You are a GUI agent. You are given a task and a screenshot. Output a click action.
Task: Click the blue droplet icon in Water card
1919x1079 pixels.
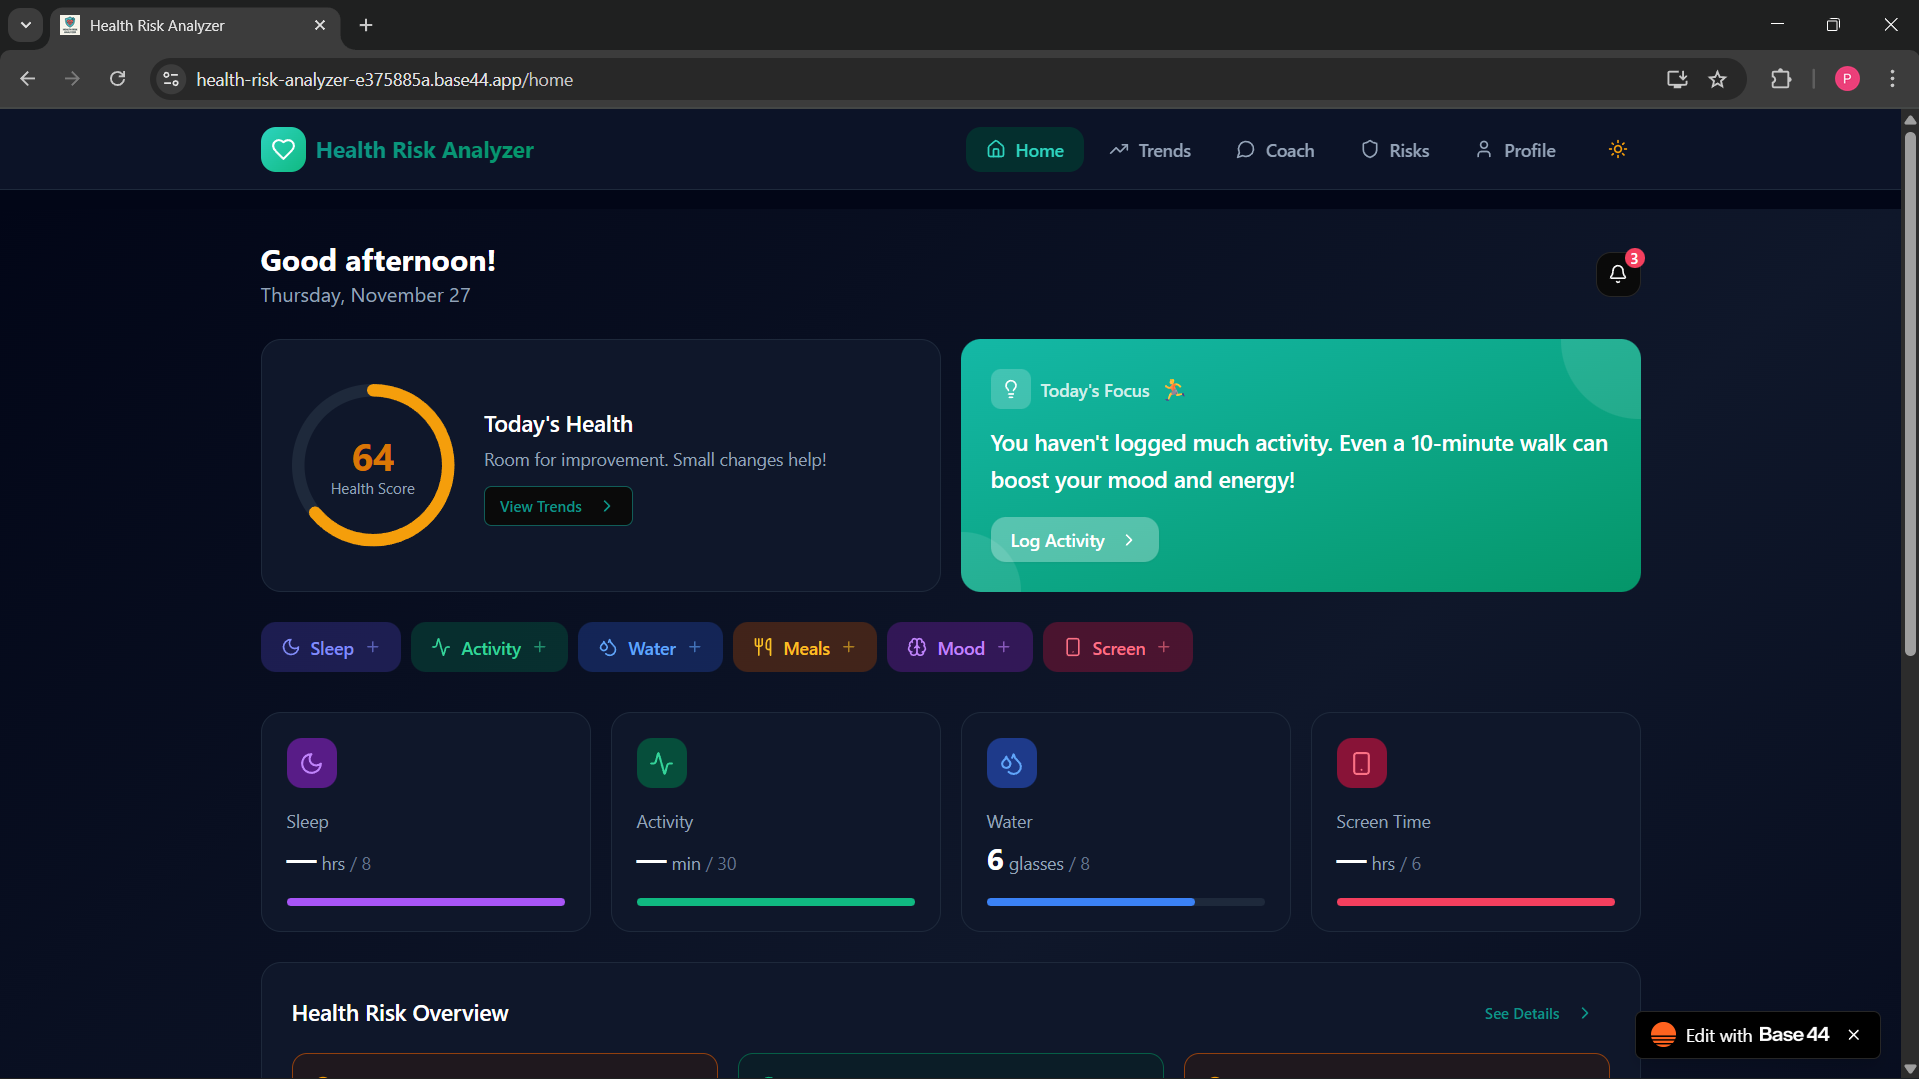[x=1012, y=763]
